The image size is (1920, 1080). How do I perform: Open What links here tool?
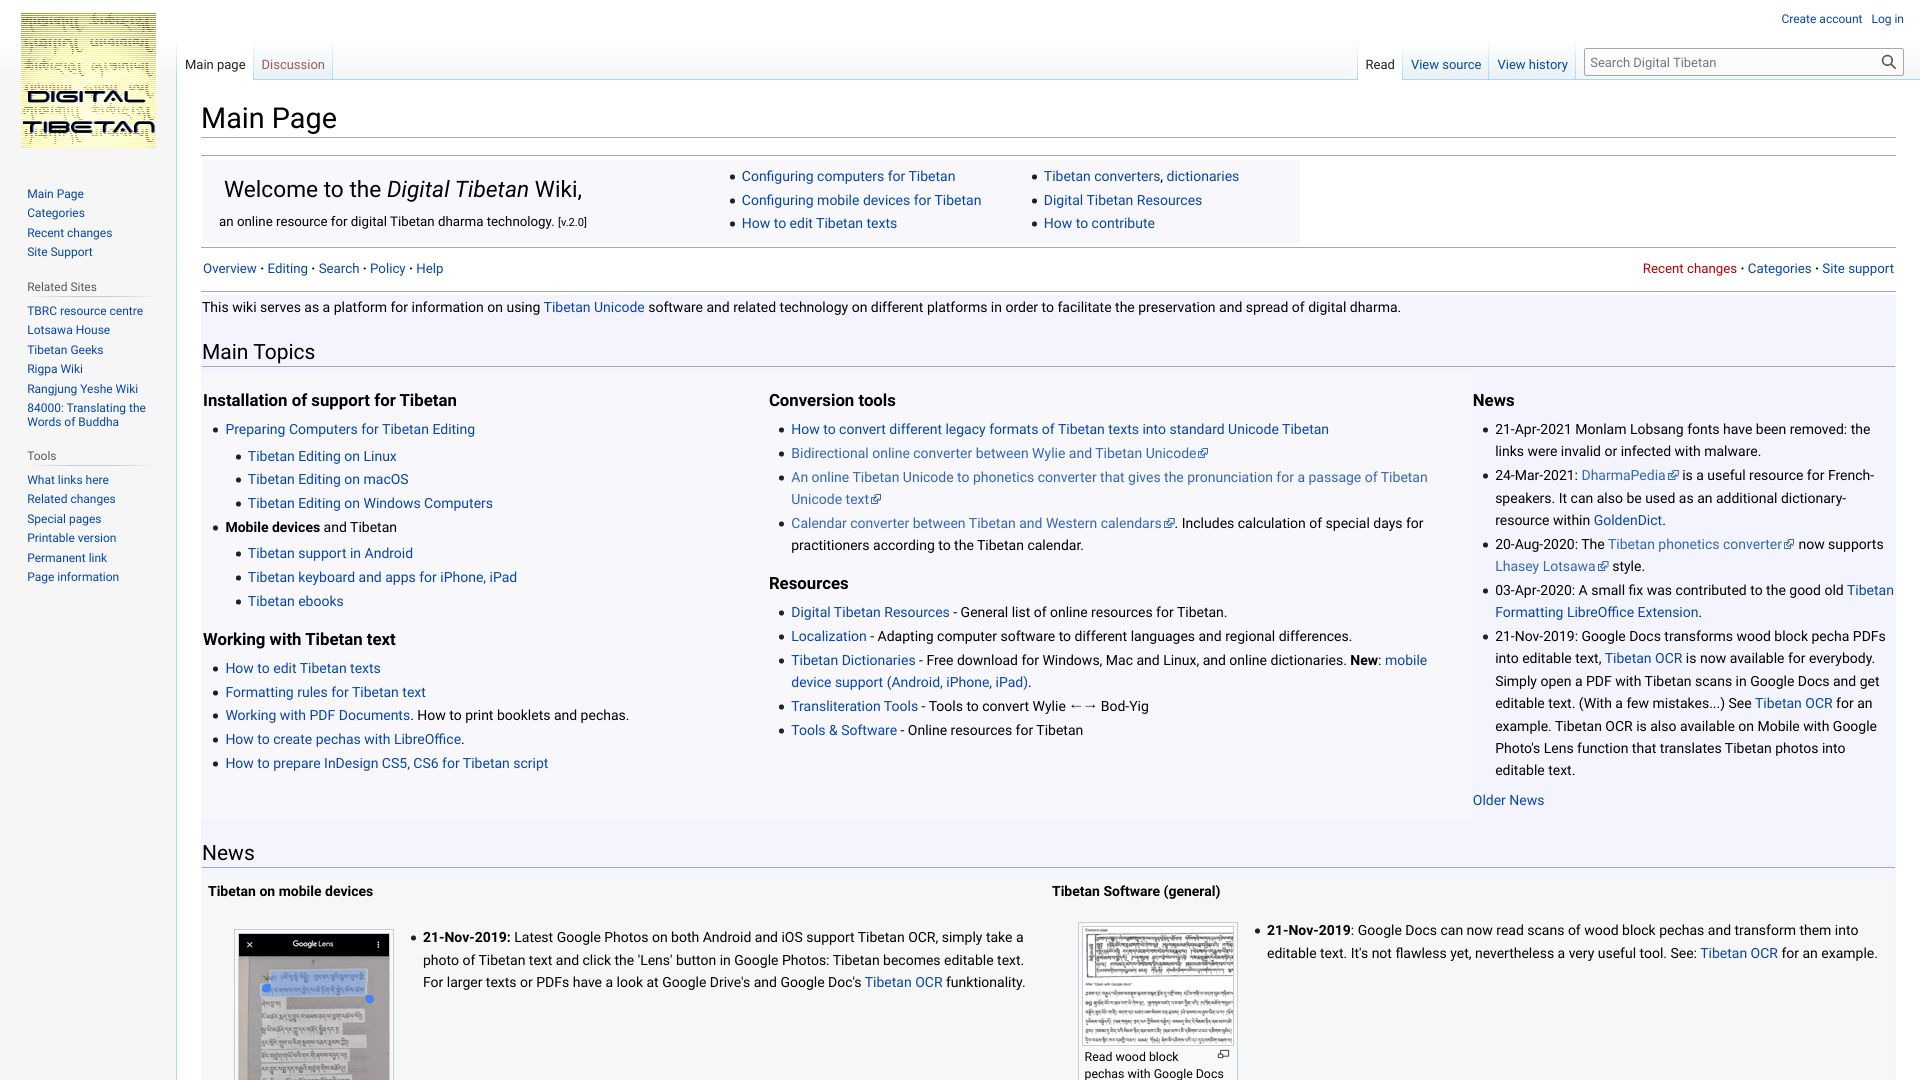pos(68,480)
